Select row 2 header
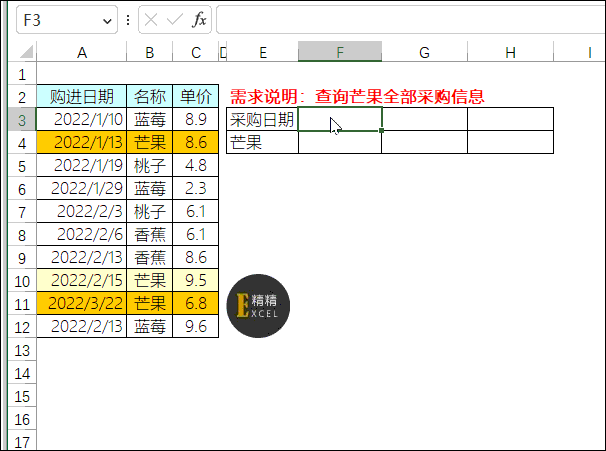The height and width of the screenshot is (451, 606). tap(22, 97)
